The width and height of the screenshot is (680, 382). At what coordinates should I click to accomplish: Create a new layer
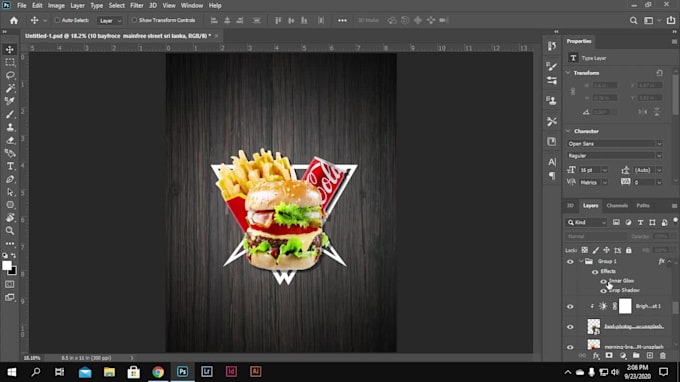(x=649, y=356)
